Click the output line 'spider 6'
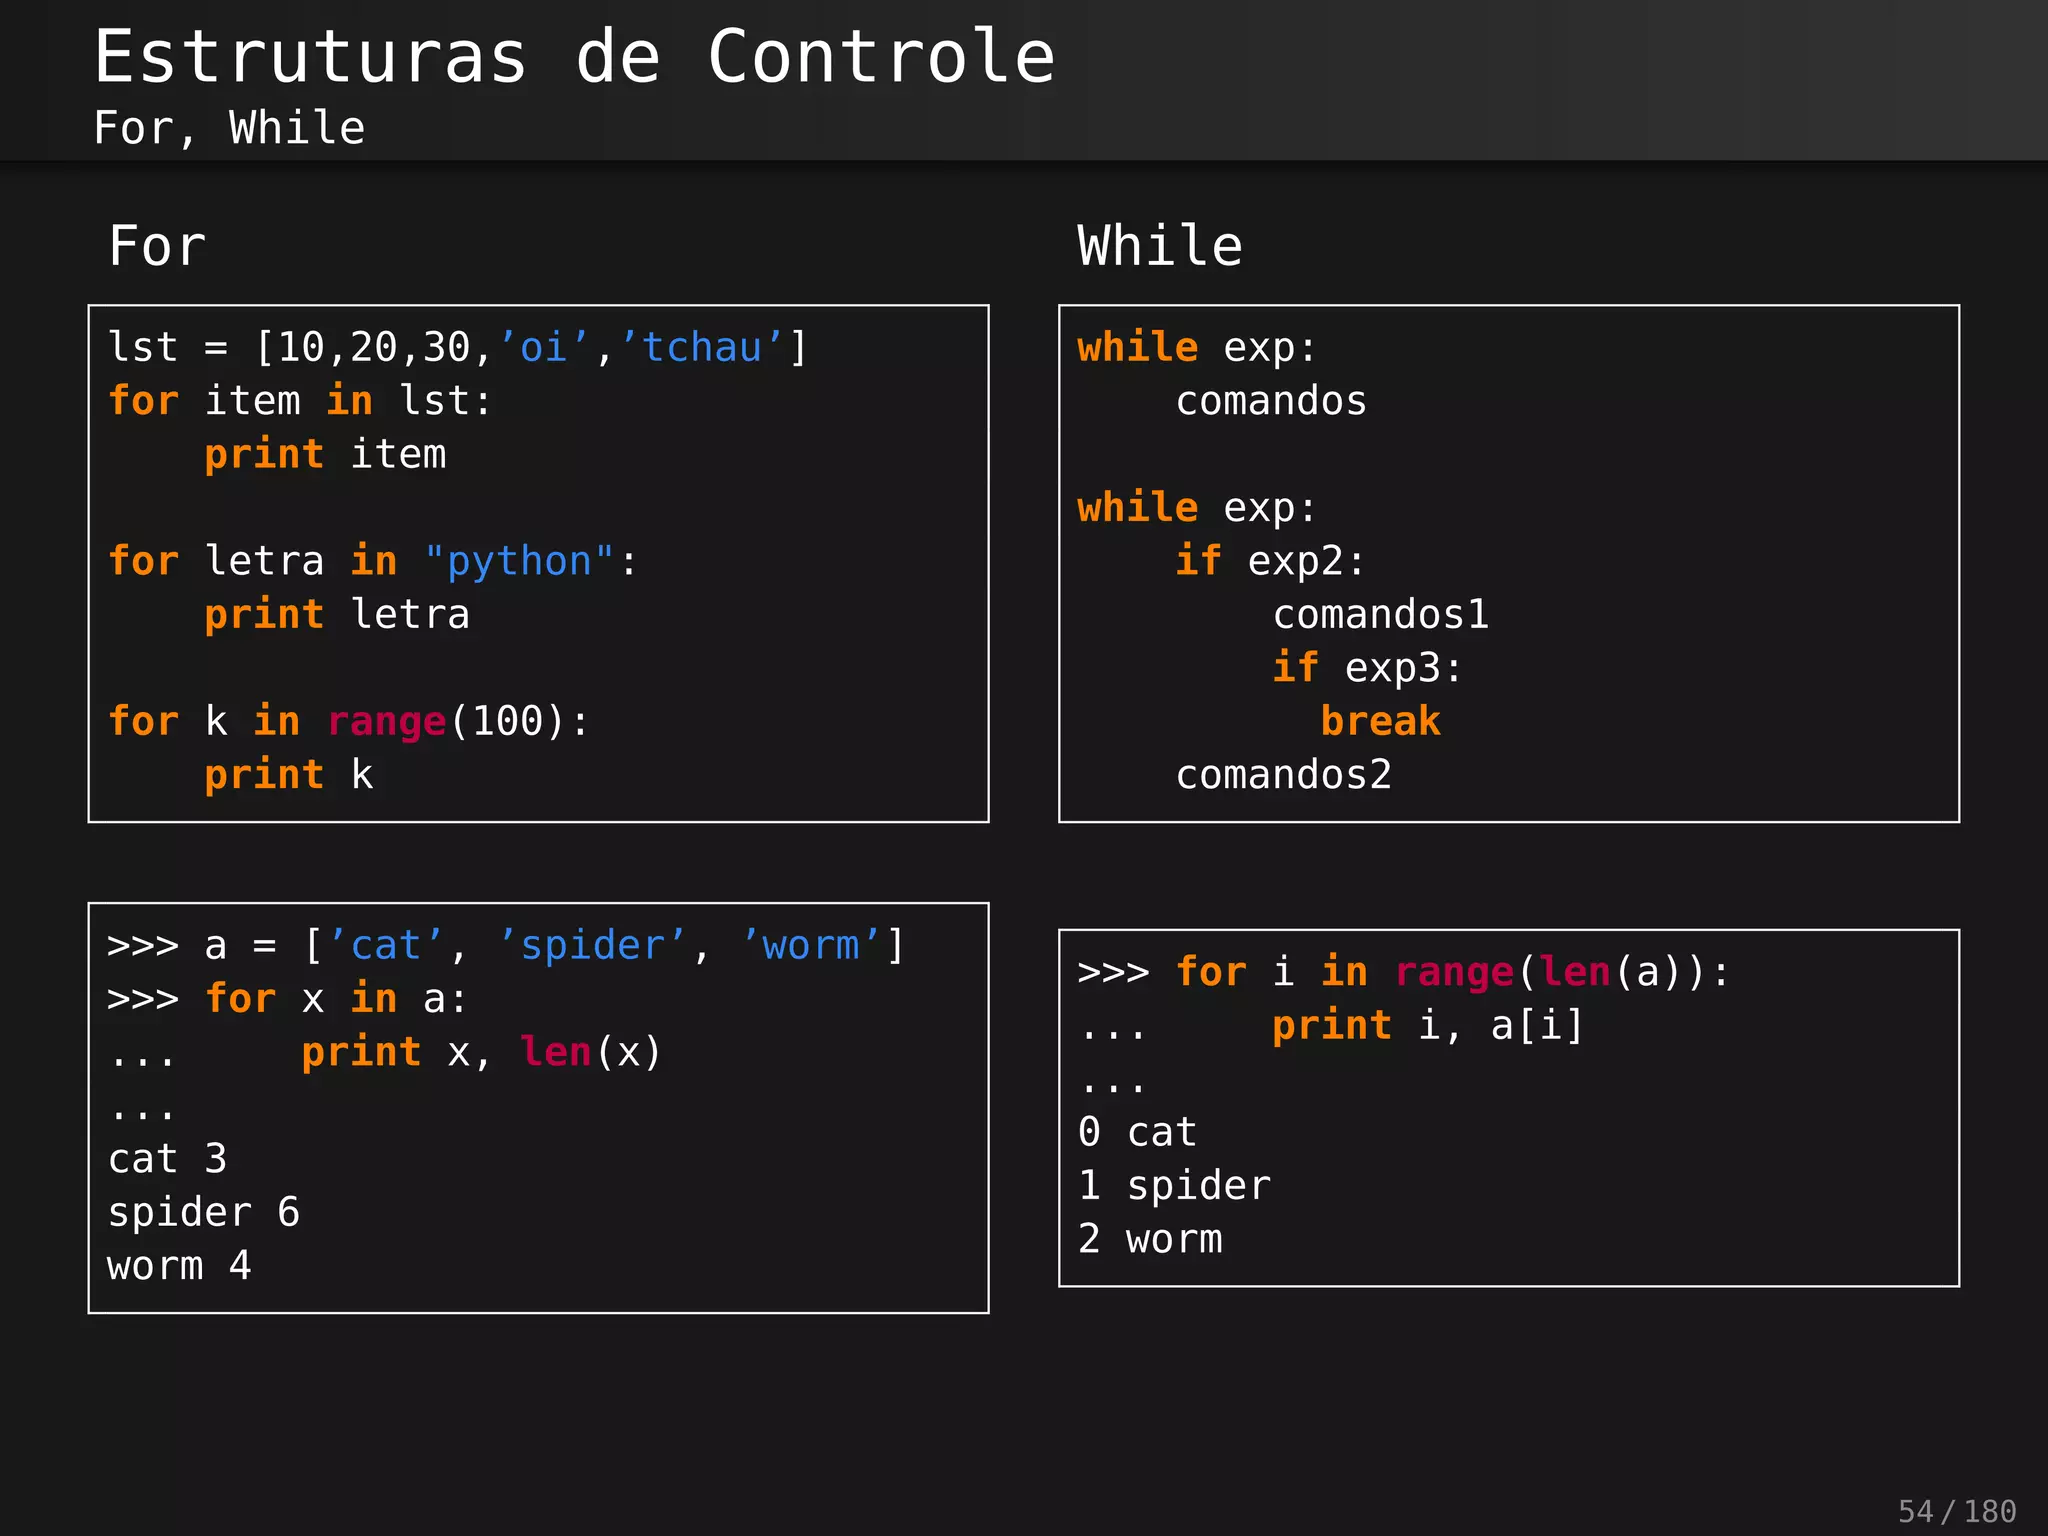This screenshot has width=2048, height=1536. coord(204,1213)
